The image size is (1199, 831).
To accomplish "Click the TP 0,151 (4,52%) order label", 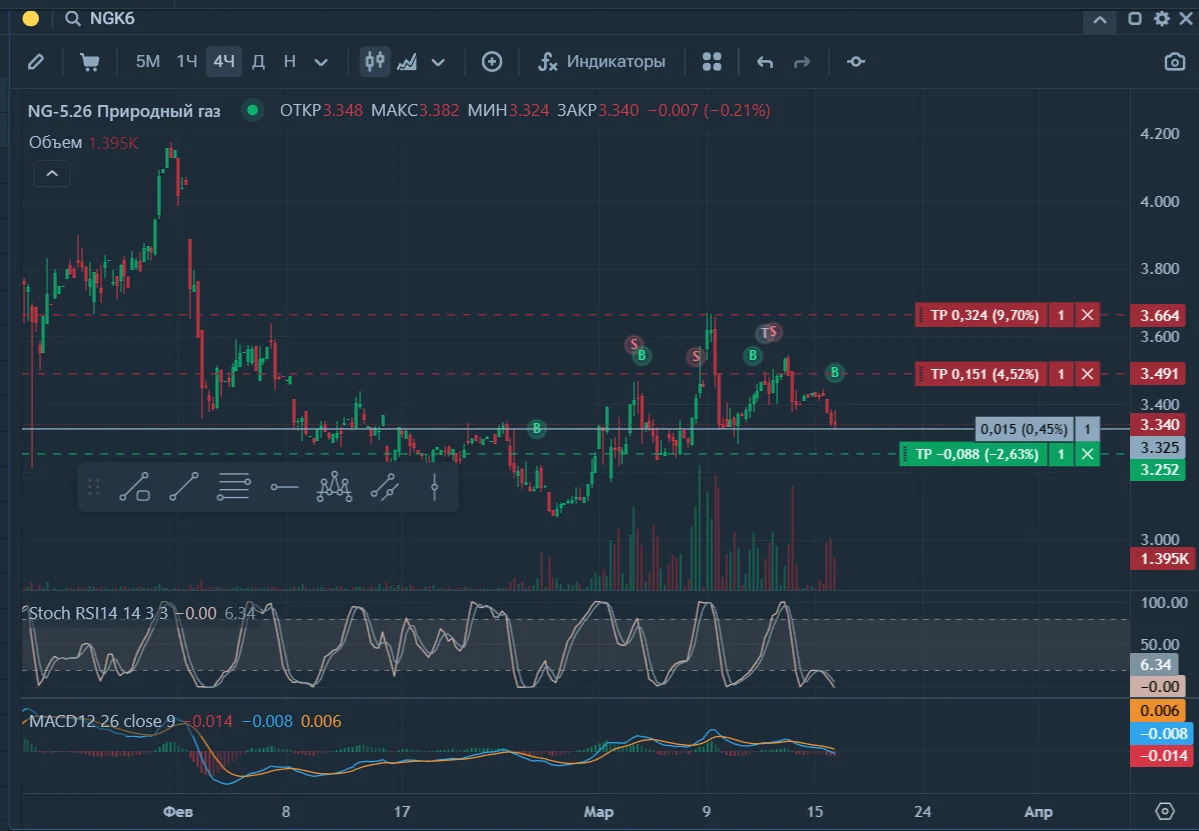I will pos(984,374).
